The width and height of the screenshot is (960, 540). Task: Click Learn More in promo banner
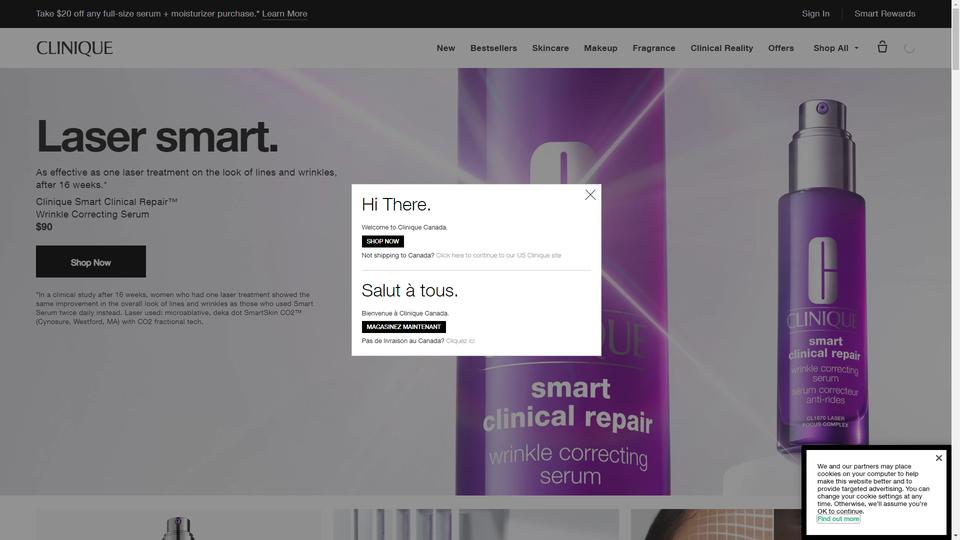pyautogui.click(x=285, y=13)
